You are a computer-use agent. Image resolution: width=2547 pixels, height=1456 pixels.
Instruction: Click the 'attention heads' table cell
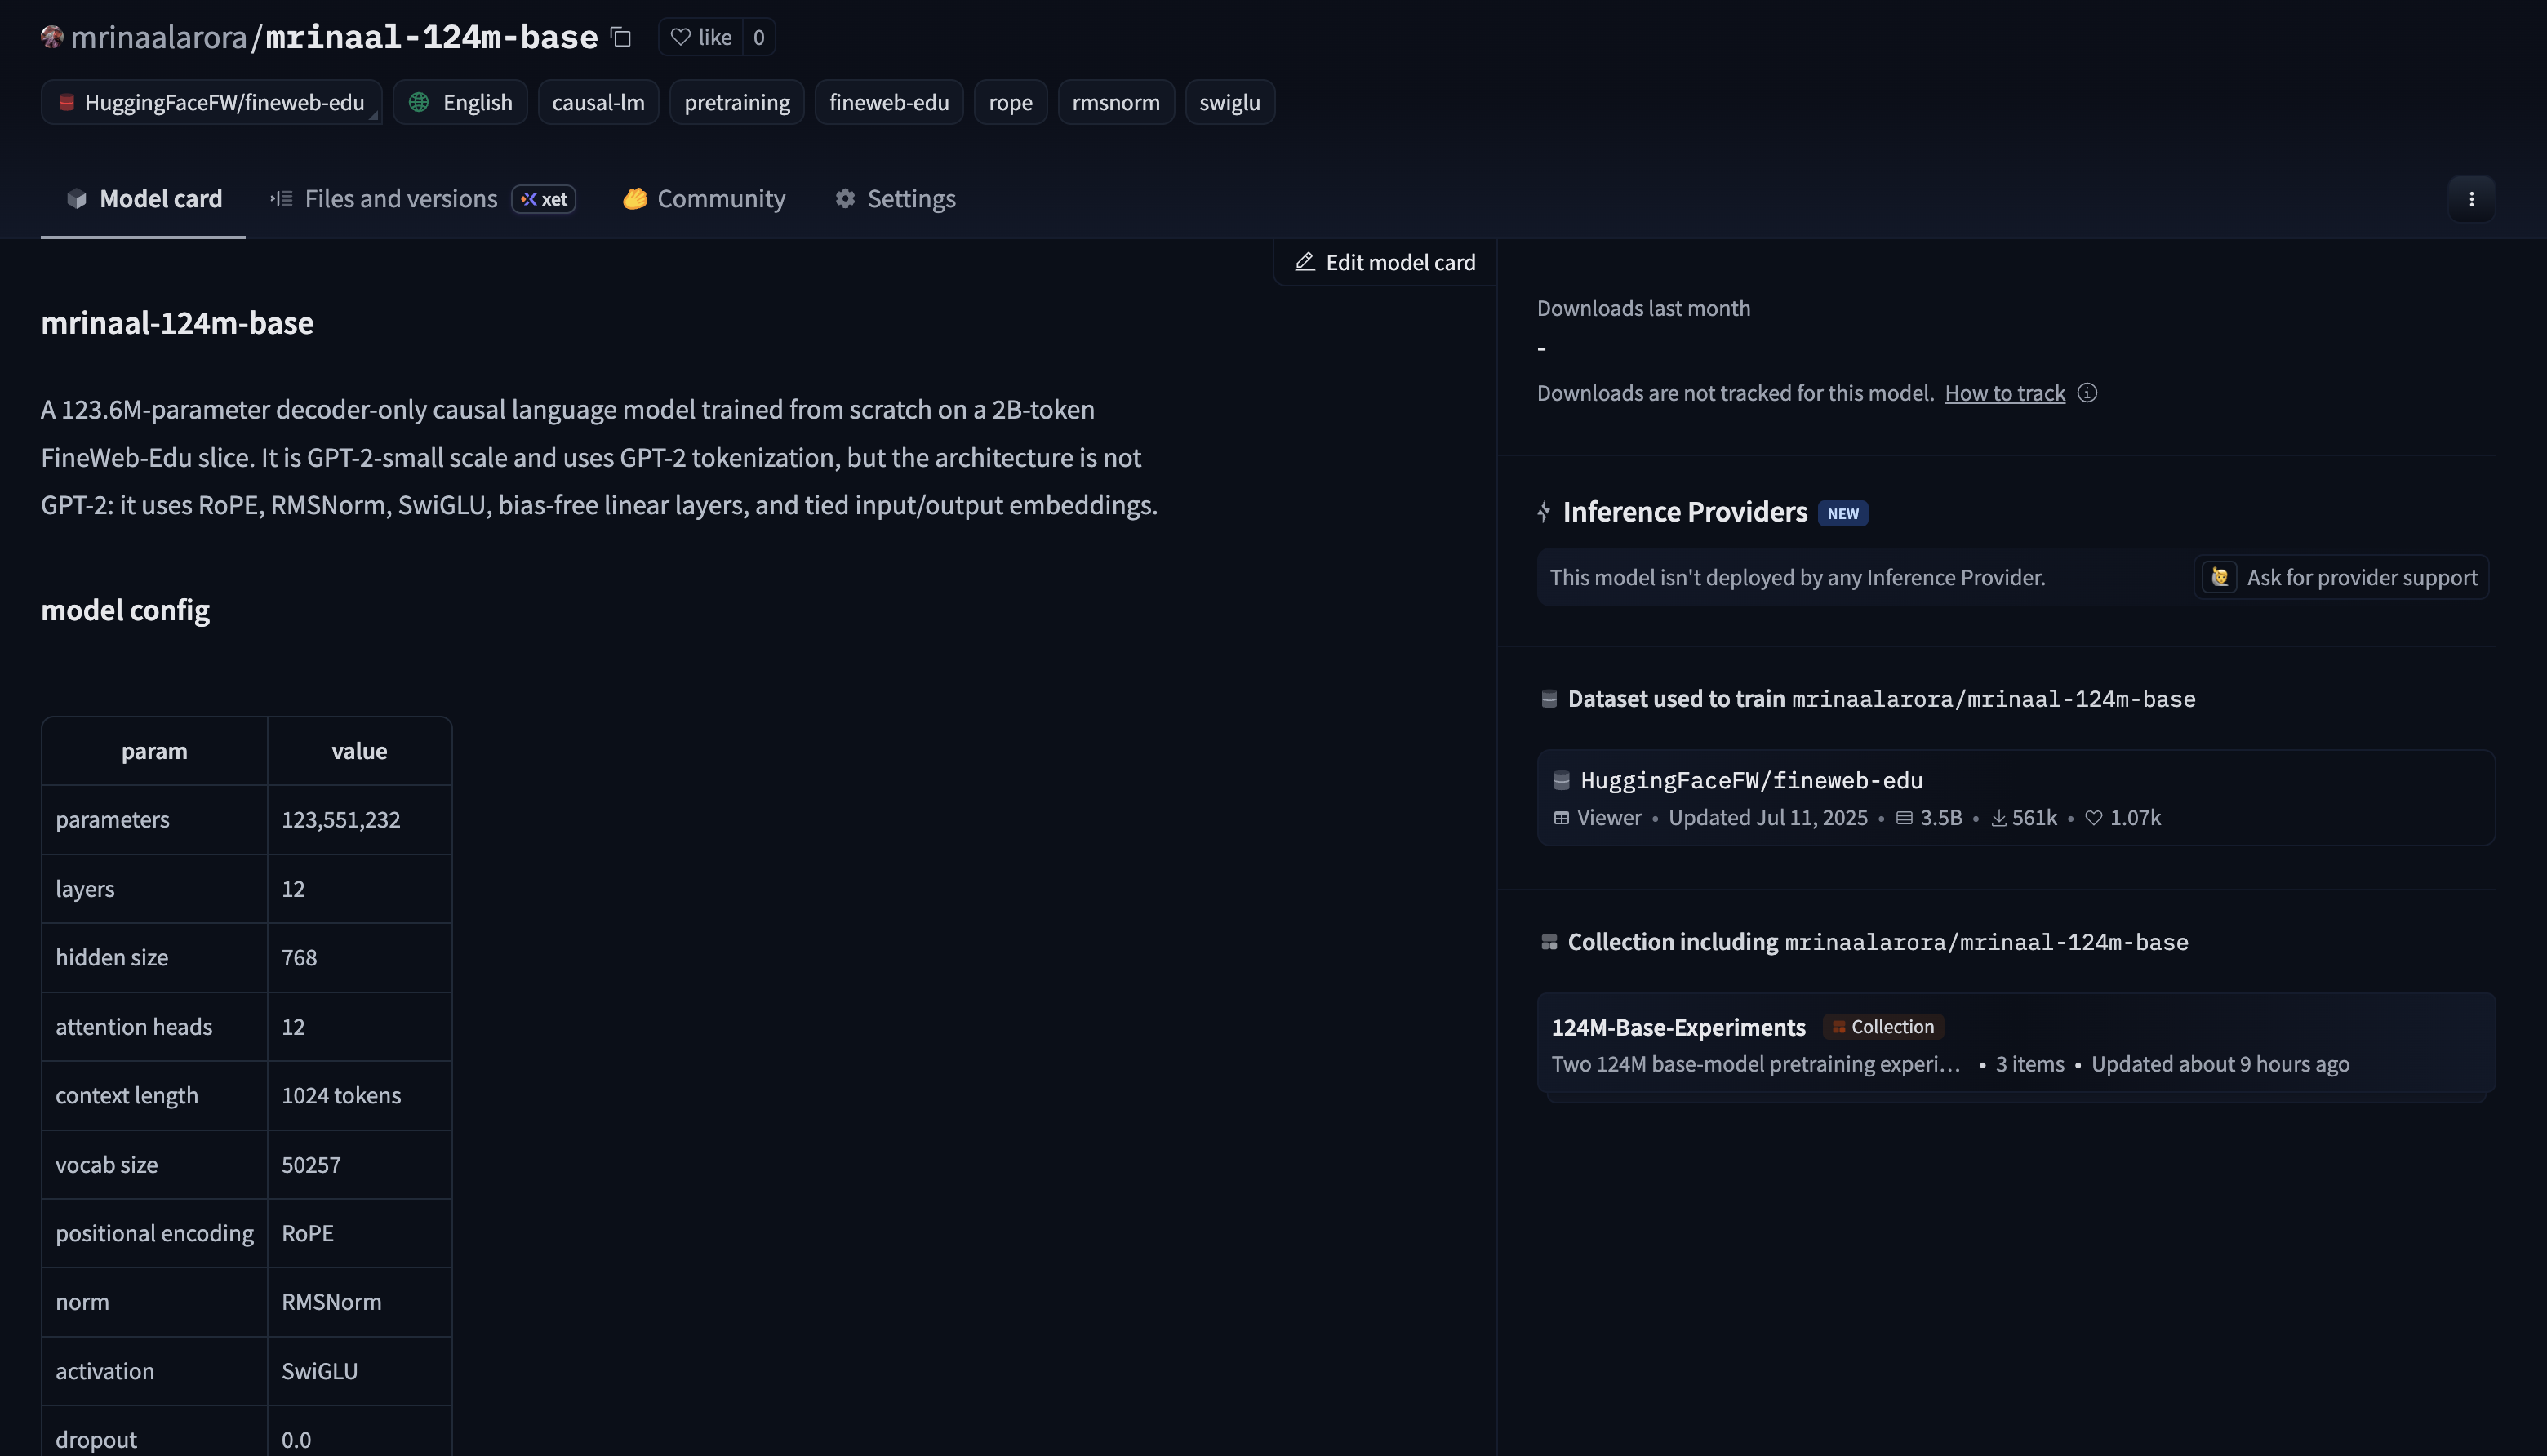click(x=154, y=1027)
